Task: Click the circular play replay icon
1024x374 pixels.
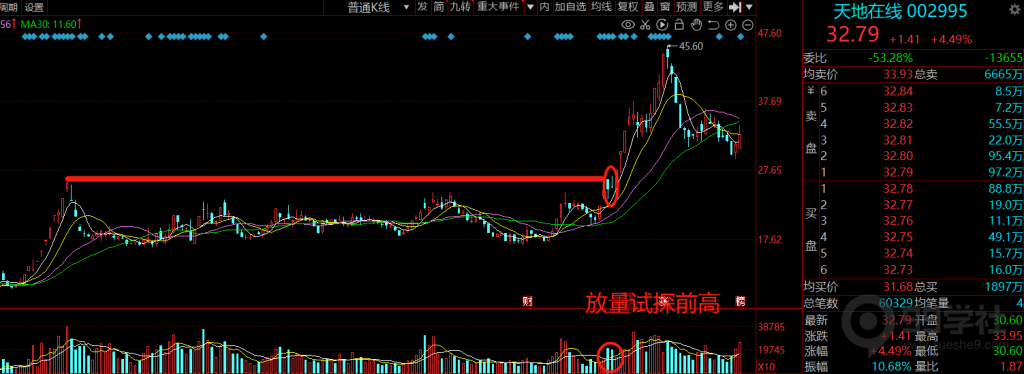Action: [662, 25]
